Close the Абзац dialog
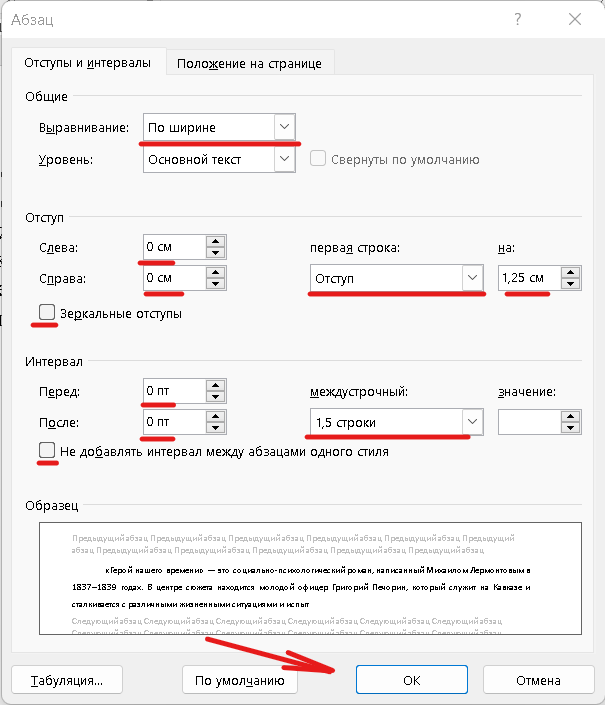Screen dimensions: 605x705 (x=575, y=19)
